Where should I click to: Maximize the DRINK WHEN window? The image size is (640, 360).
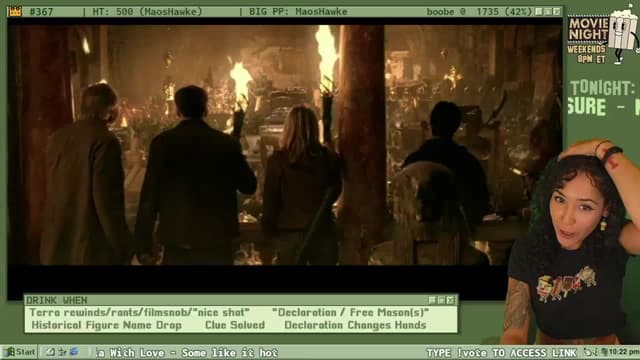pyautogui.click(x=442, y=300)
